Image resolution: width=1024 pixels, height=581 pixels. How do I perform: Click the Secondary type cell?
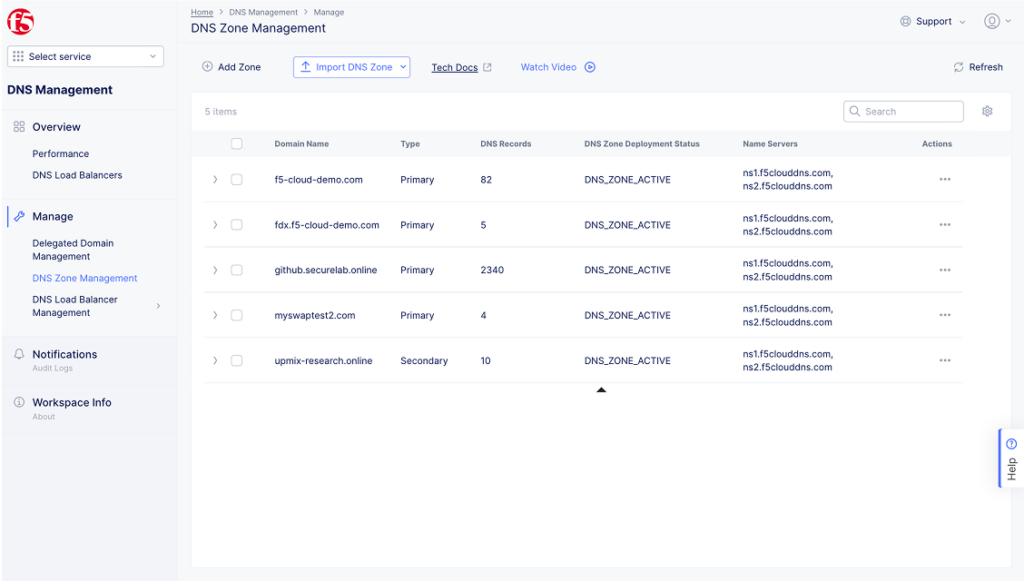424,360
